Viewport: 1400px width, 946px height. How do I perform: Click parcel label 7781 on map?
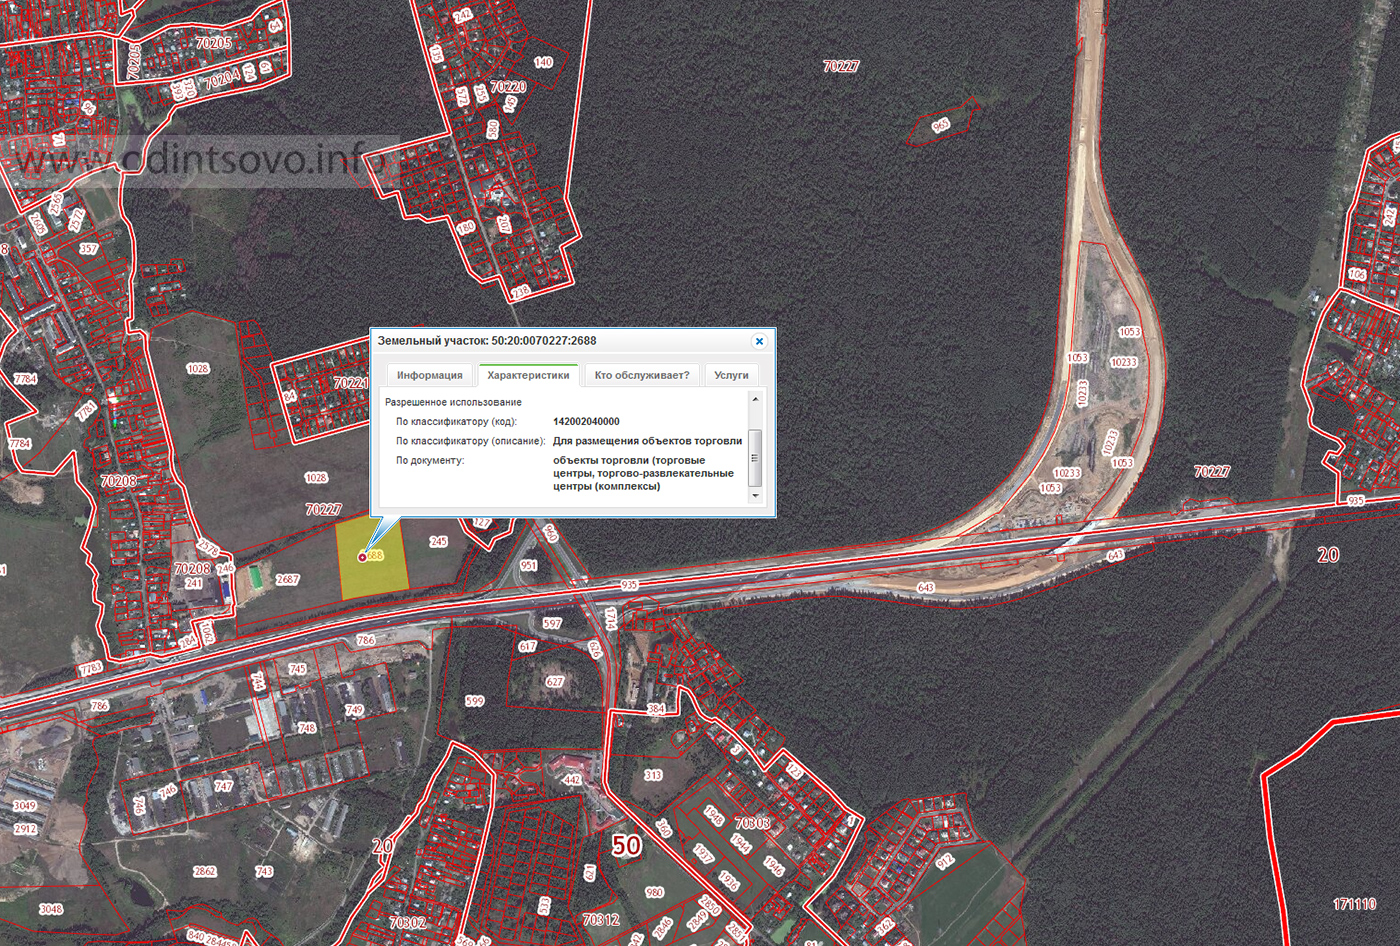click(x=86, y=410)
